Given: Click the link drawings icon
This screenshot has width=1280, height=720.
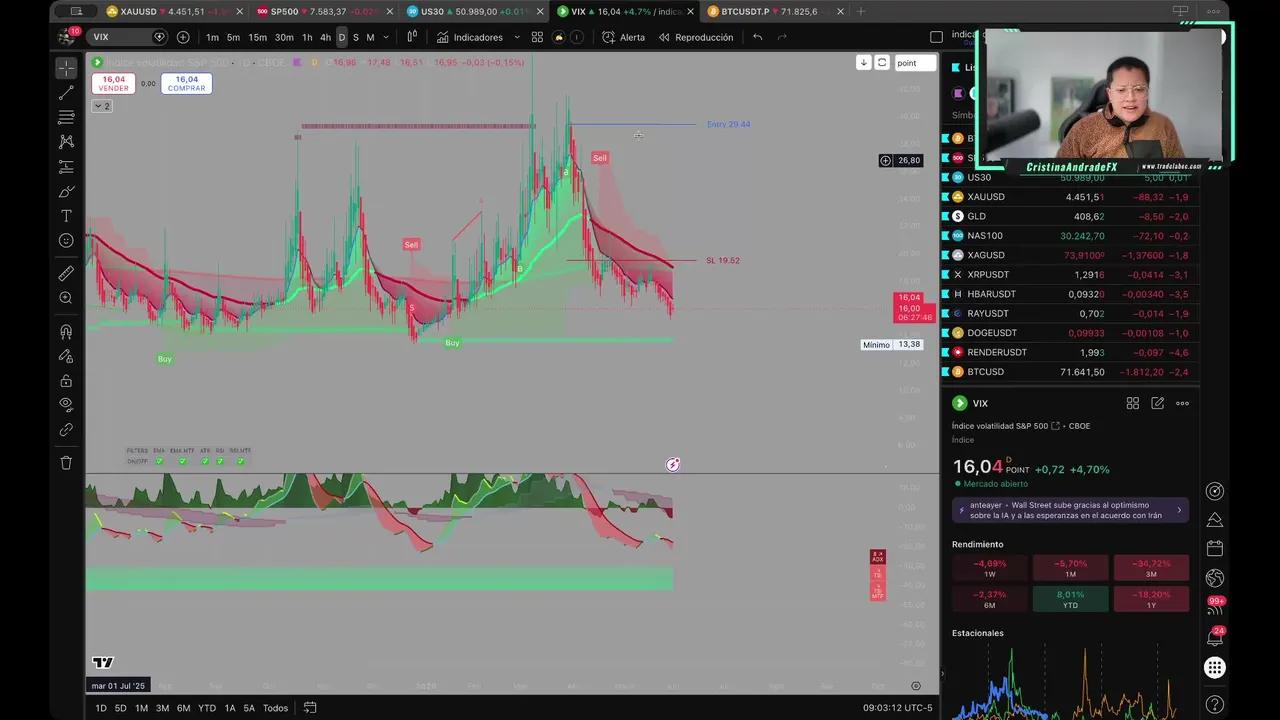Looking at the screenshot, I should [x=66, y=429].
